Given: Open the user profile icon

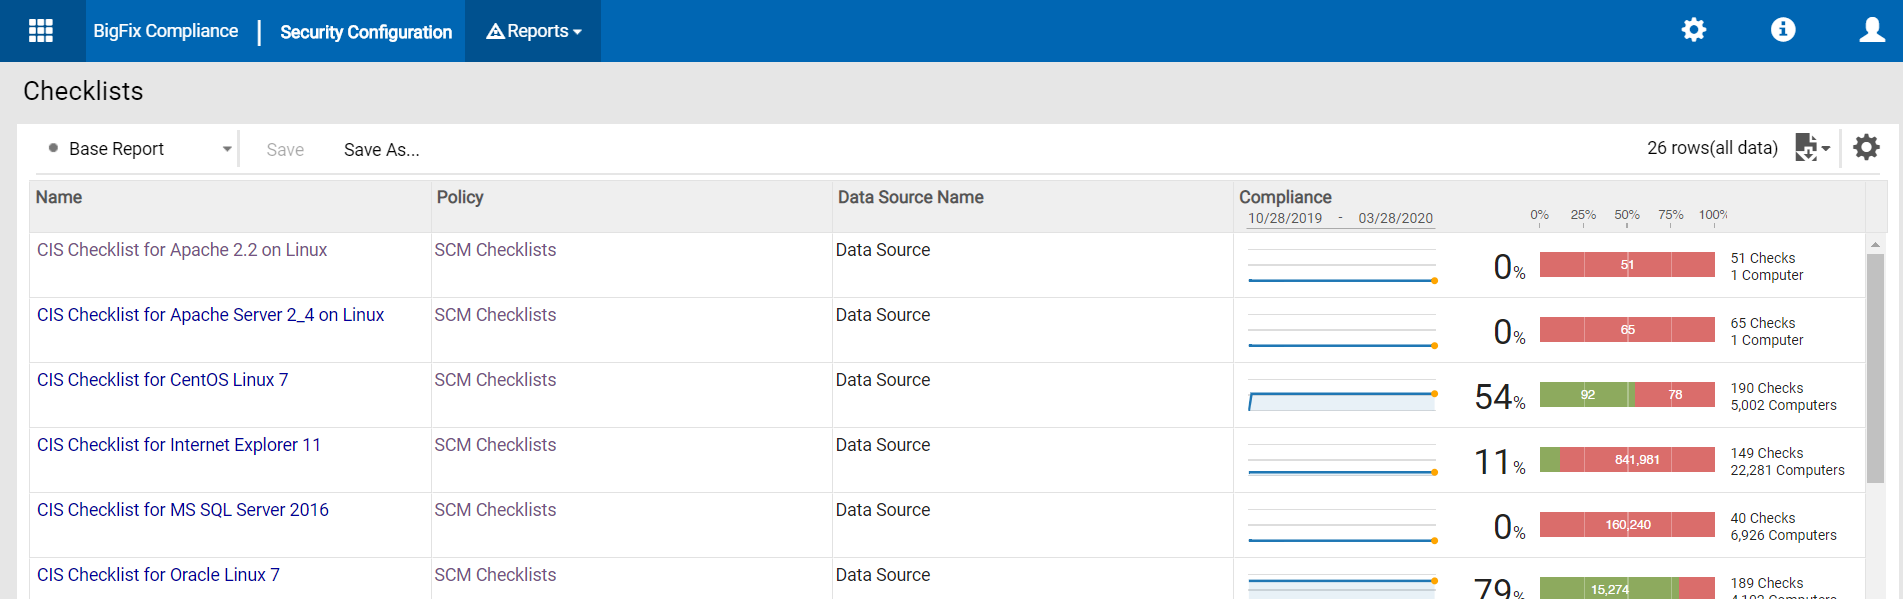Looking at the screenshot, I should pos(1871,30).
